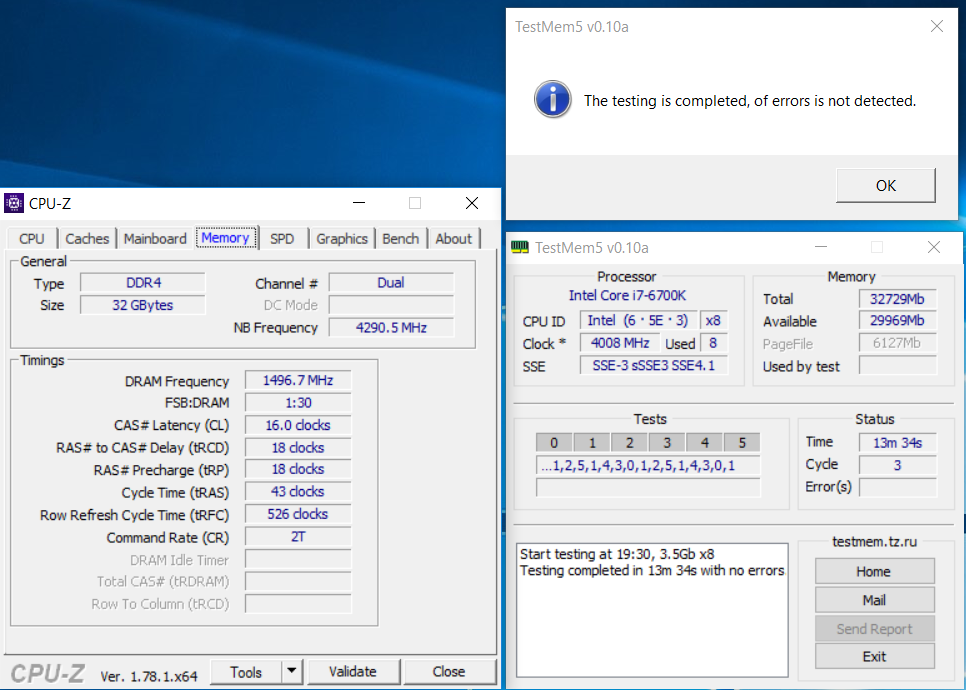966x690 pixels.
Task: Select test 5 box in Tests
Action: (742, 442)
